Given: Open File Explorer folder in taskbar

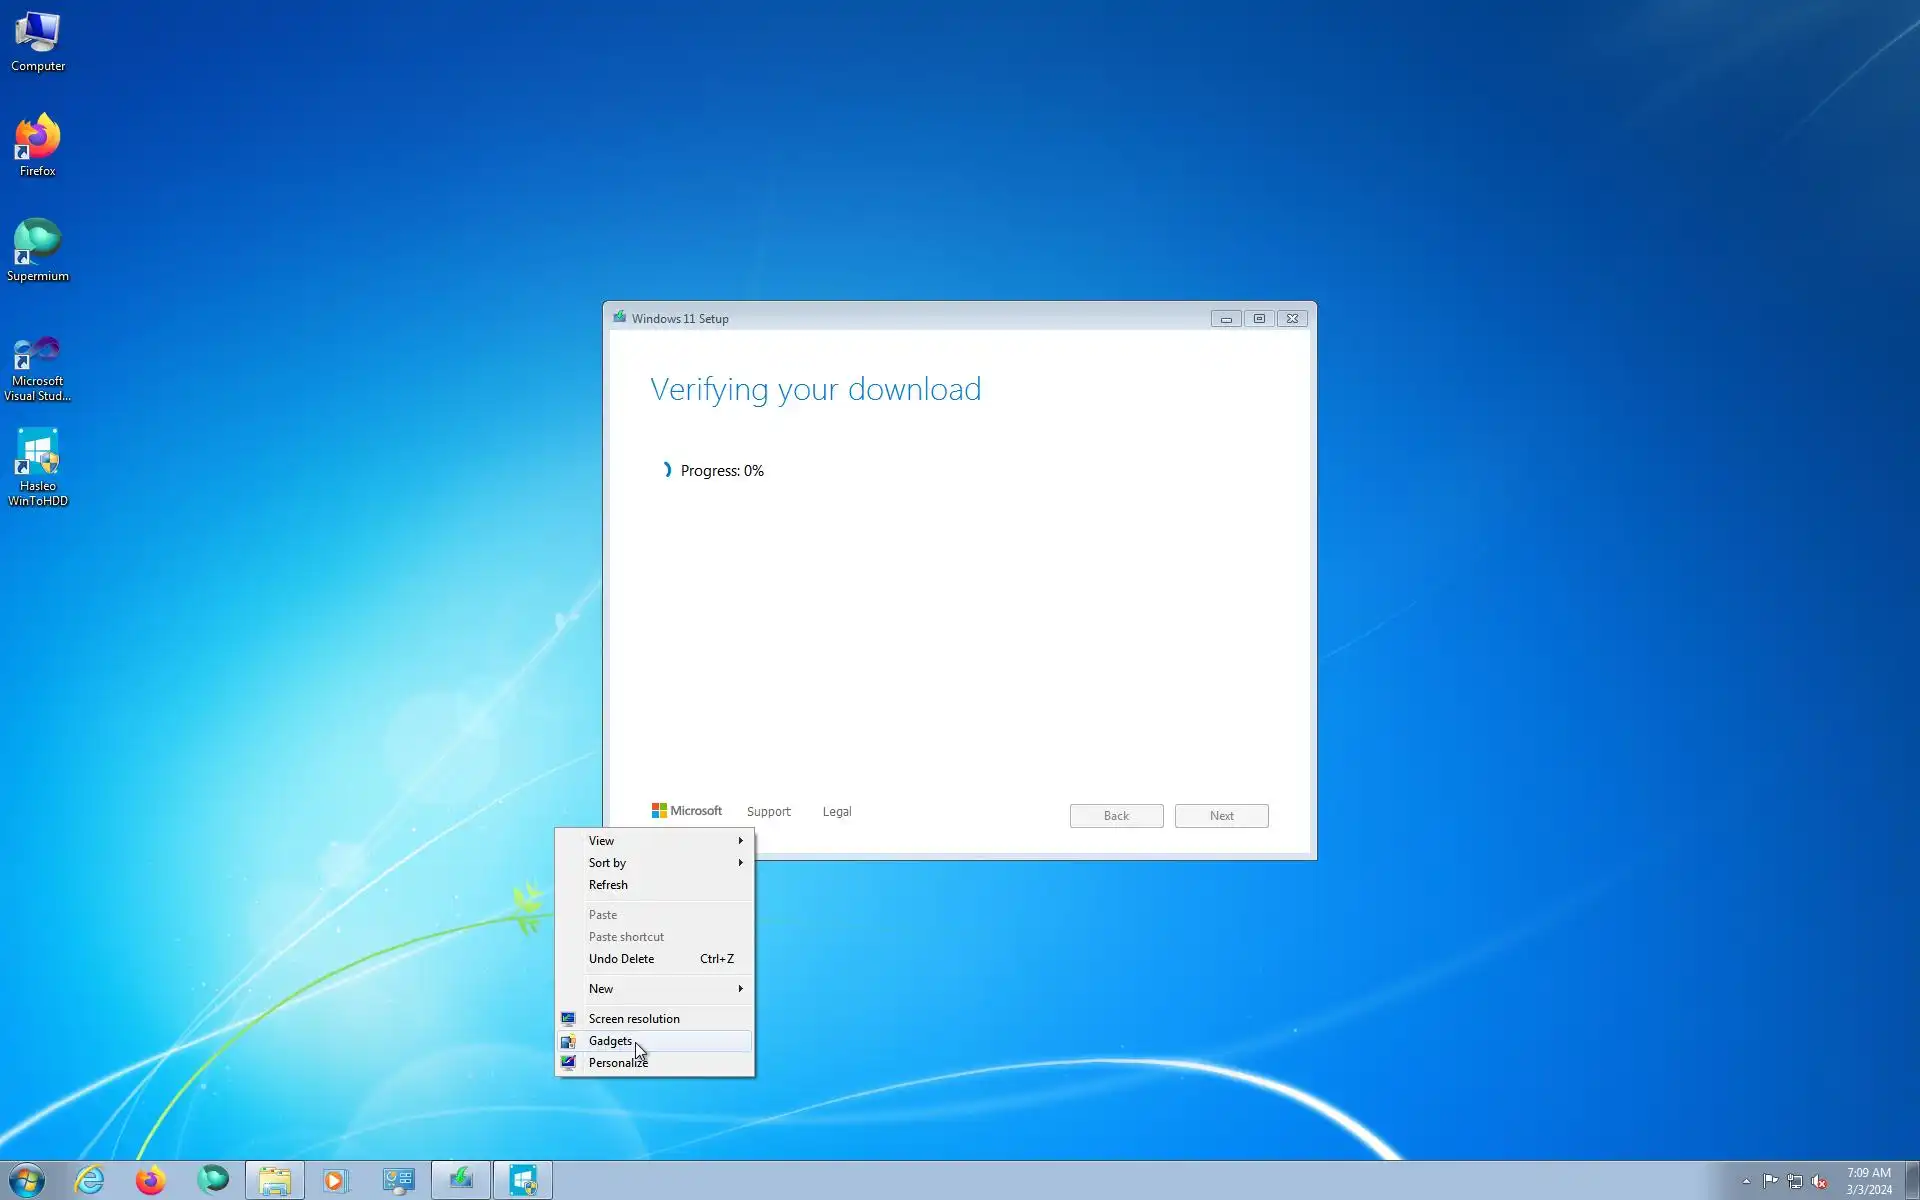Looking at the screenshot, I should [x=274, y=1180].
